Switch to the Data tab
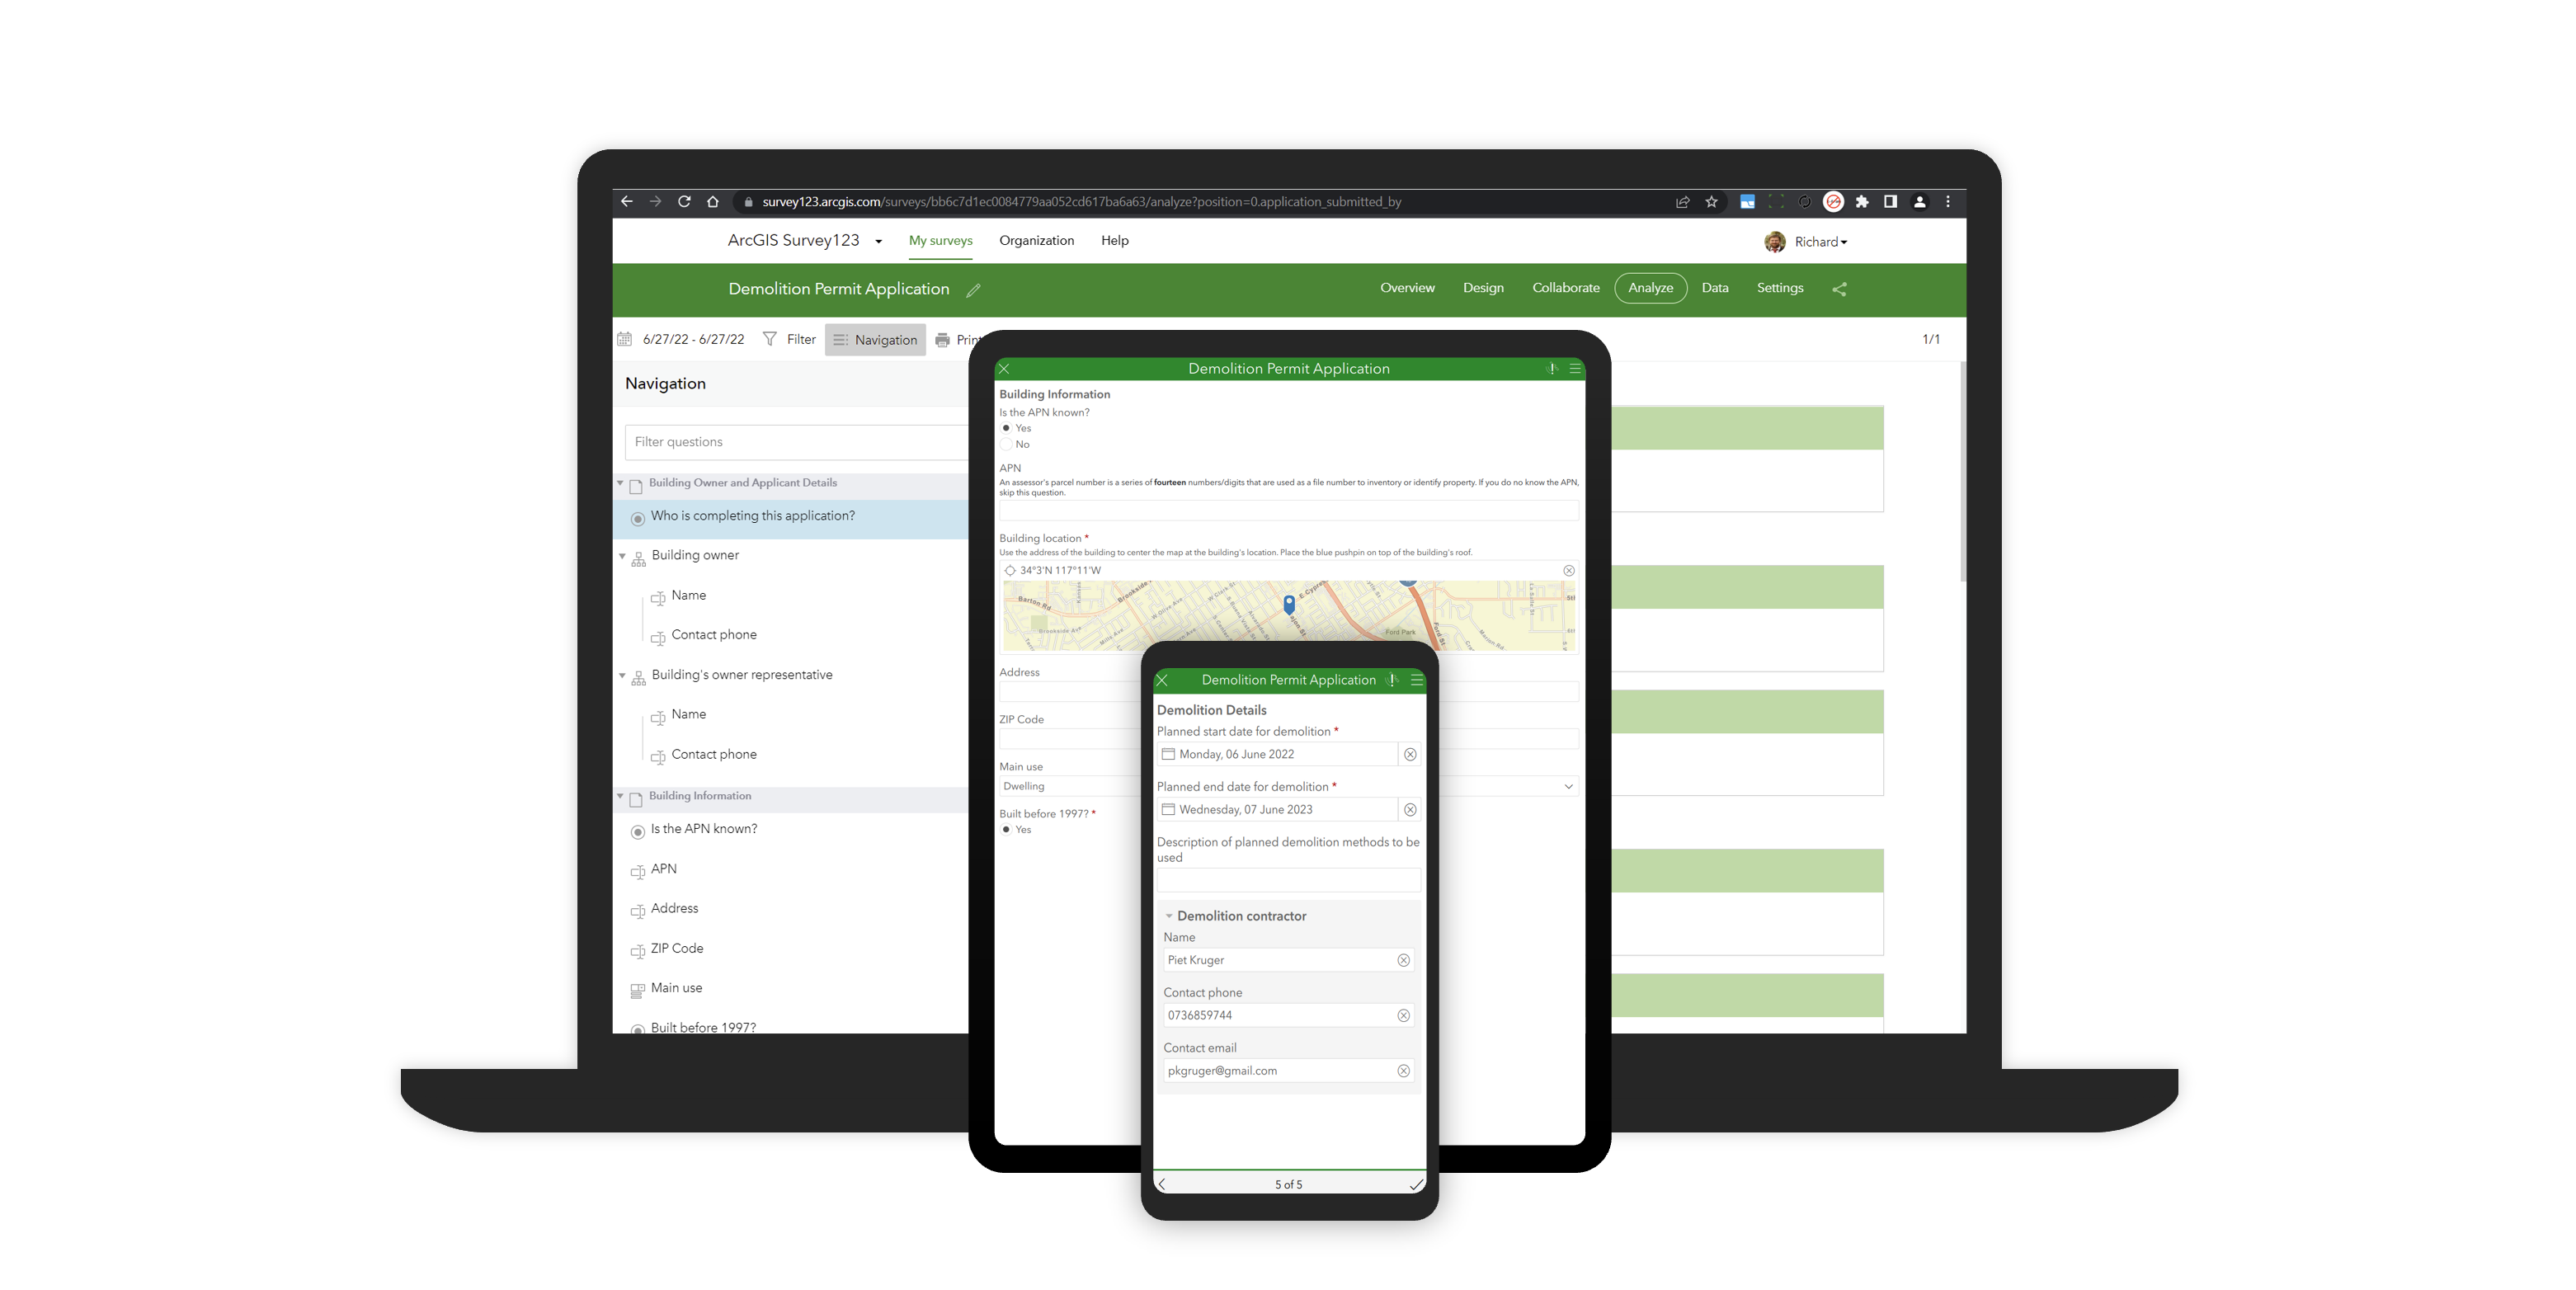Viewport: 2576px width, 1290px height. pyautogui.click(x=1715, y=288)
